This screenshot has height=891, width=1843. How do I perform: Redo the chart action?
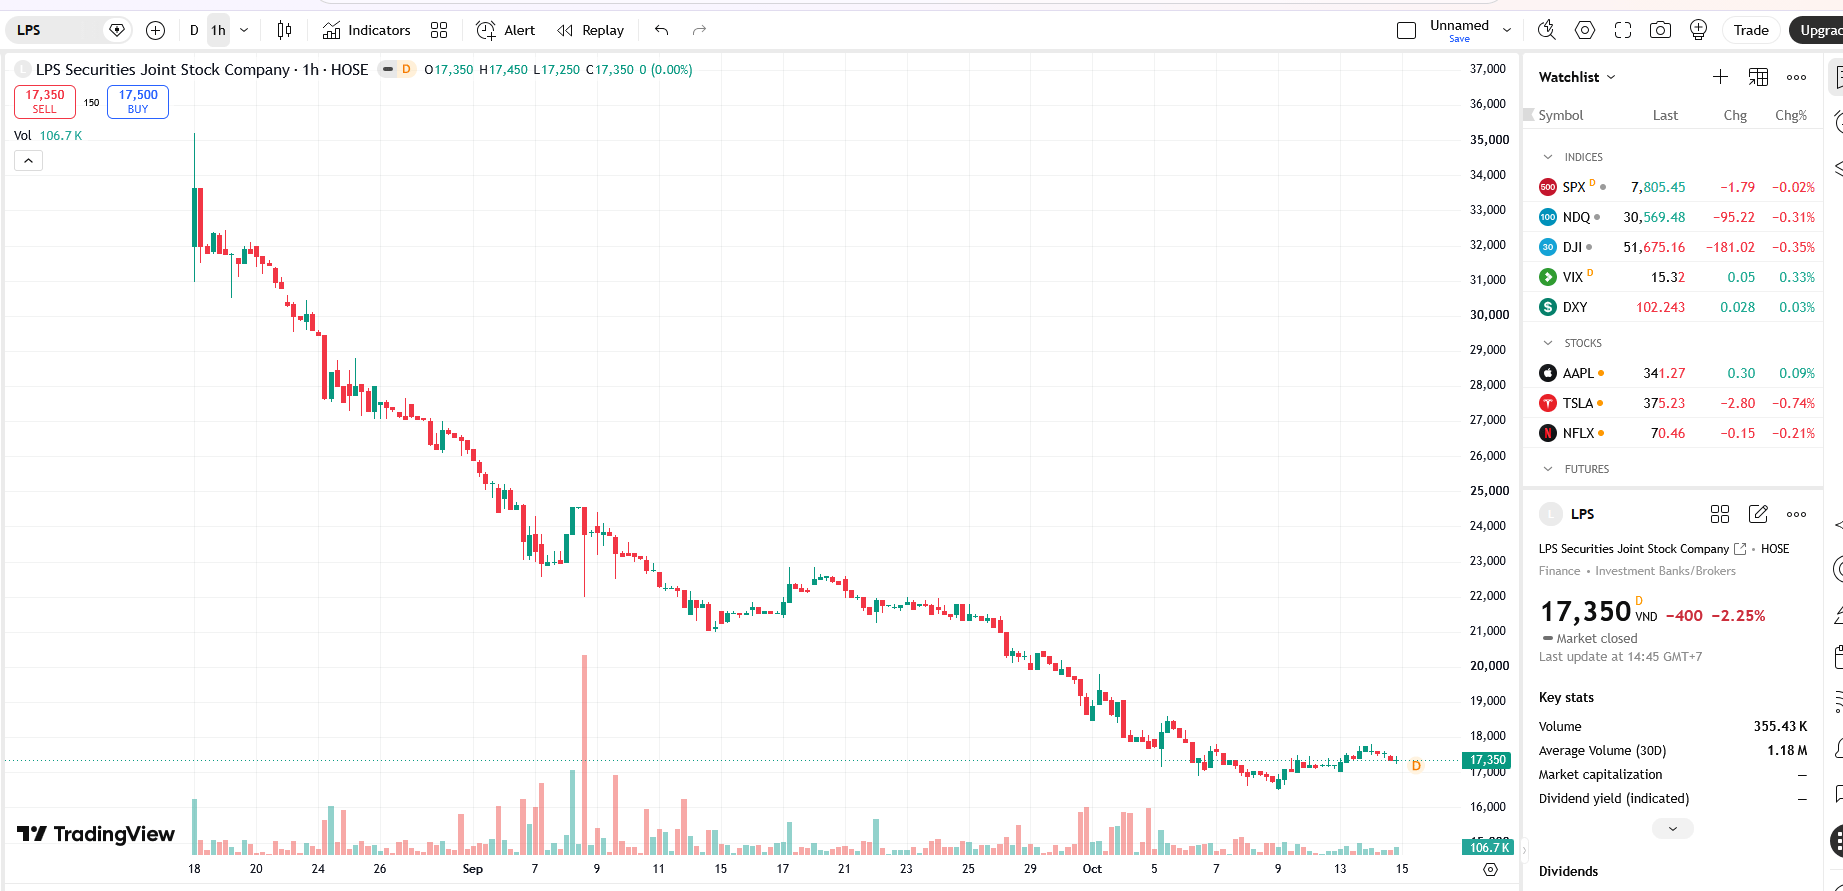[699, 30]
